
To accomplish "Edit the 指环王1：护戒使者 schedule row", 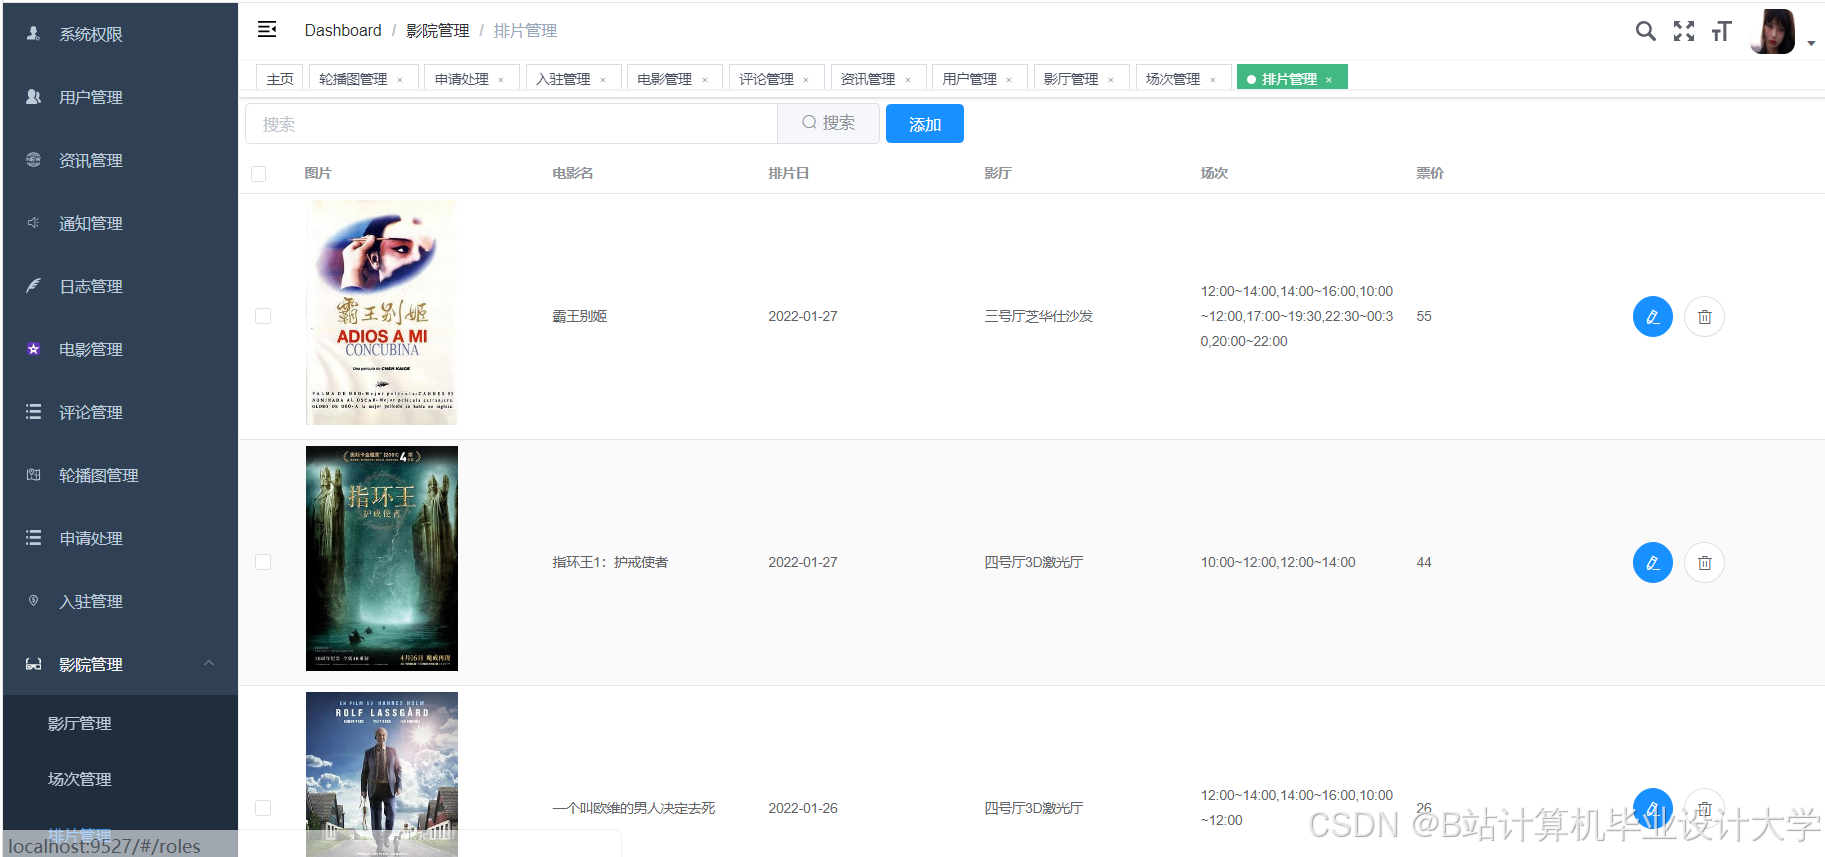I will click(x=1653, y=563).
